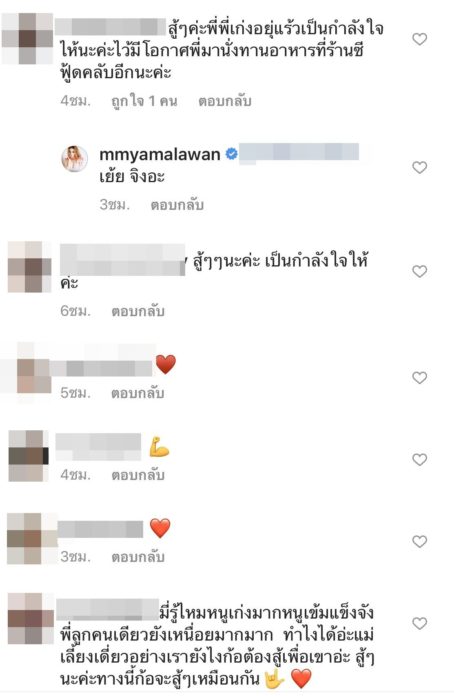The image size is (454, 696).
Task: Reply to mmyamalawan's comment posted 3ชม.
Action: coord(177,205)
